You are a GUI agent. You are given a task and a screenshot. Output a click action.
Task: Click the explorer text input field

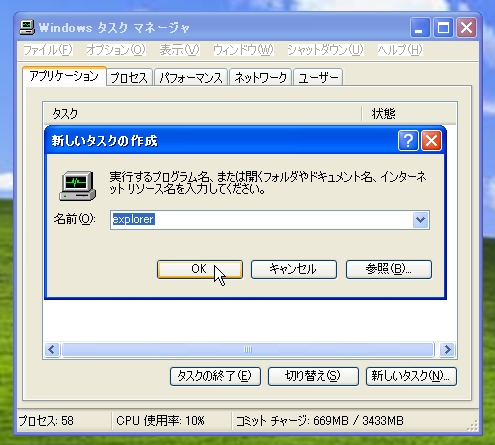(x=262, y=220)
